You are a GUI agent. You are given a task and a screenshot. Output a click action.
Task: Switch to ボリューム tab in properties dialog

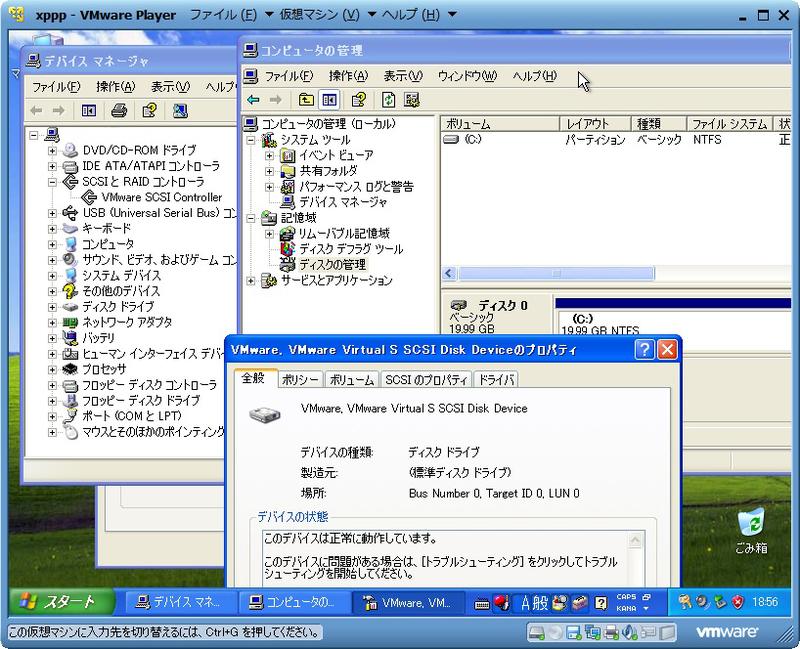click(352, 380)
